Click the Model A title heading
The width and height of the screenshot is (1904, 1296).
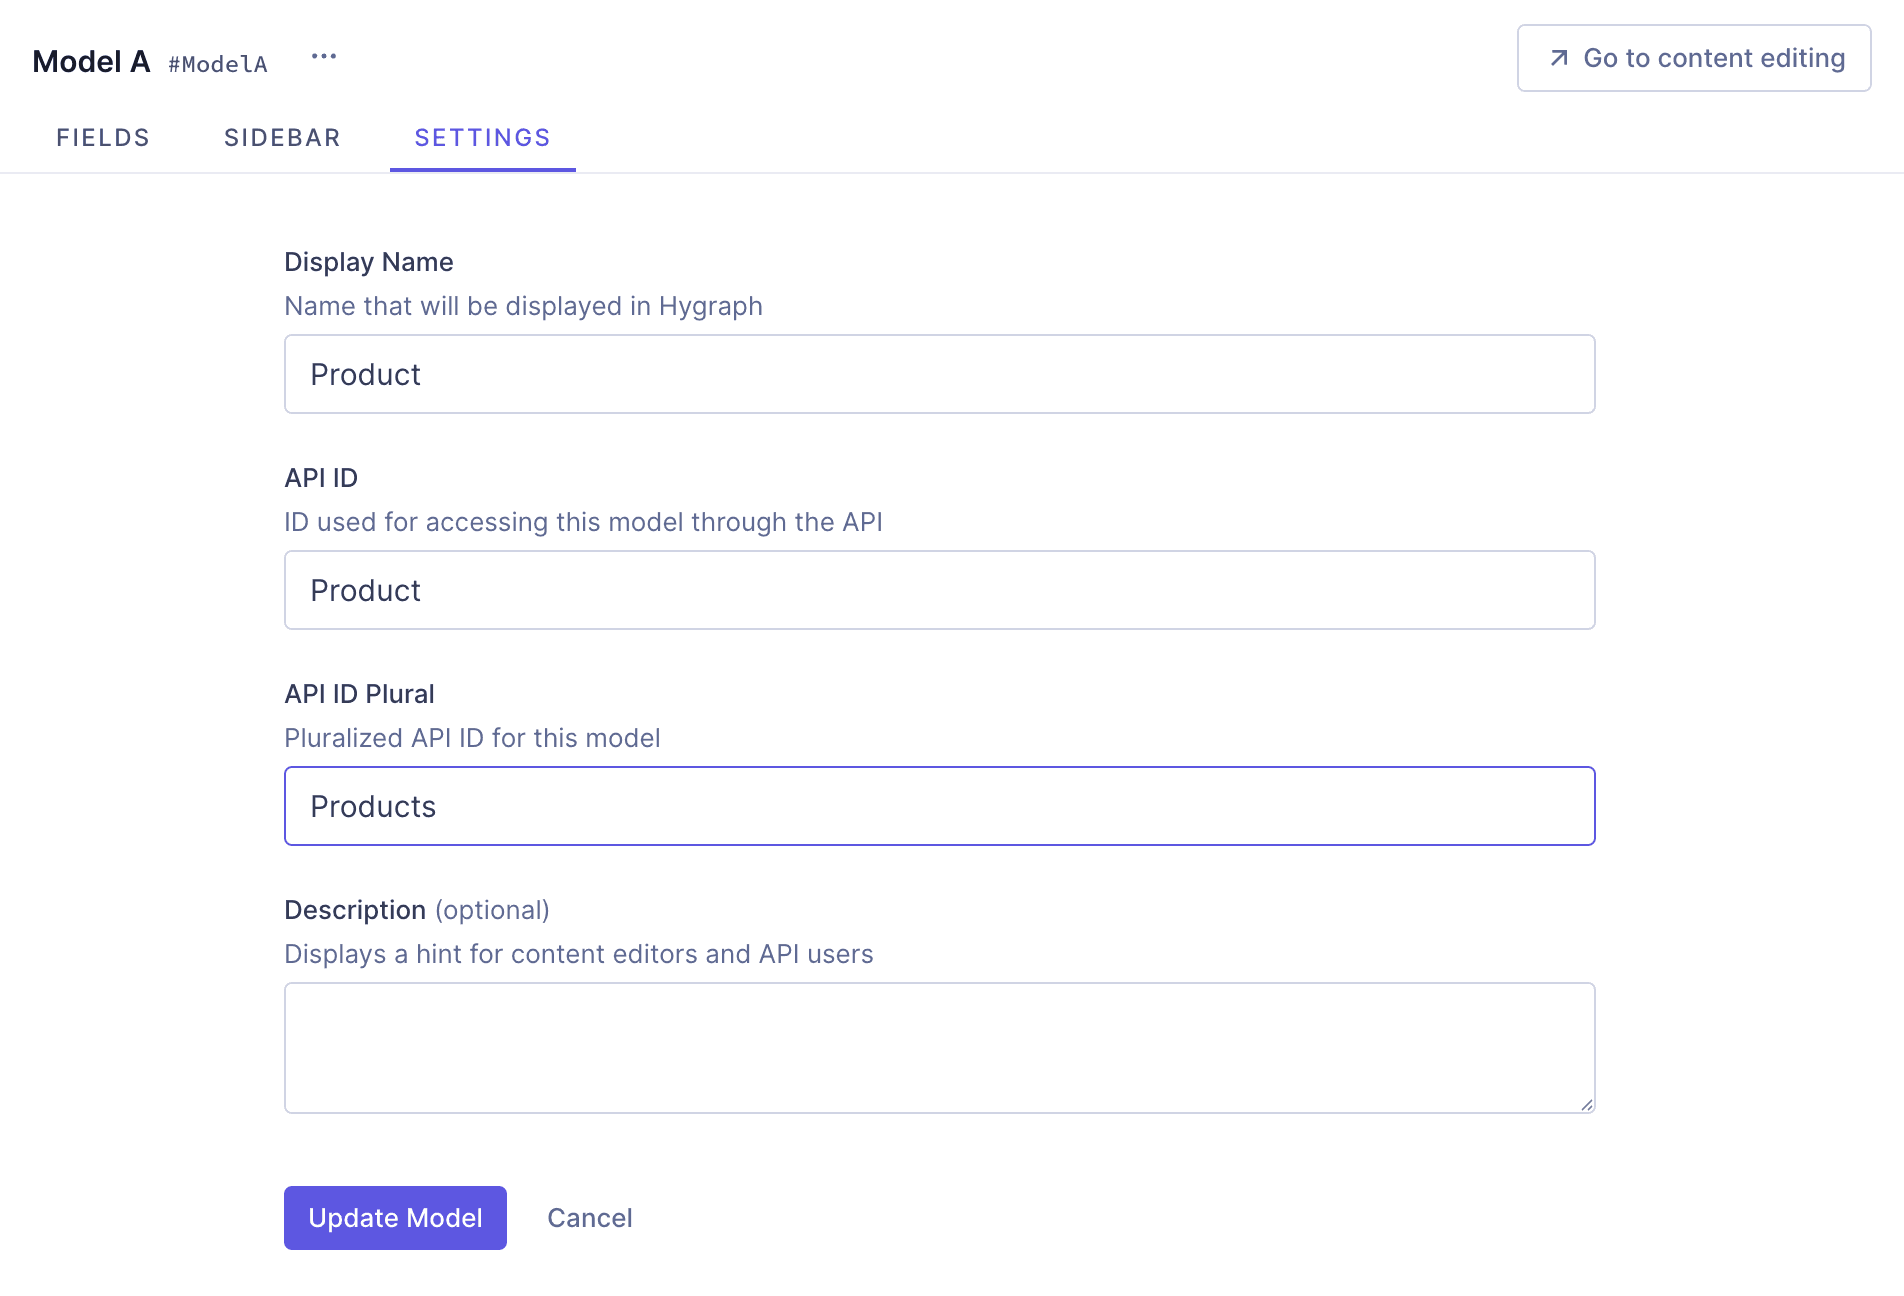pos(91,62)
